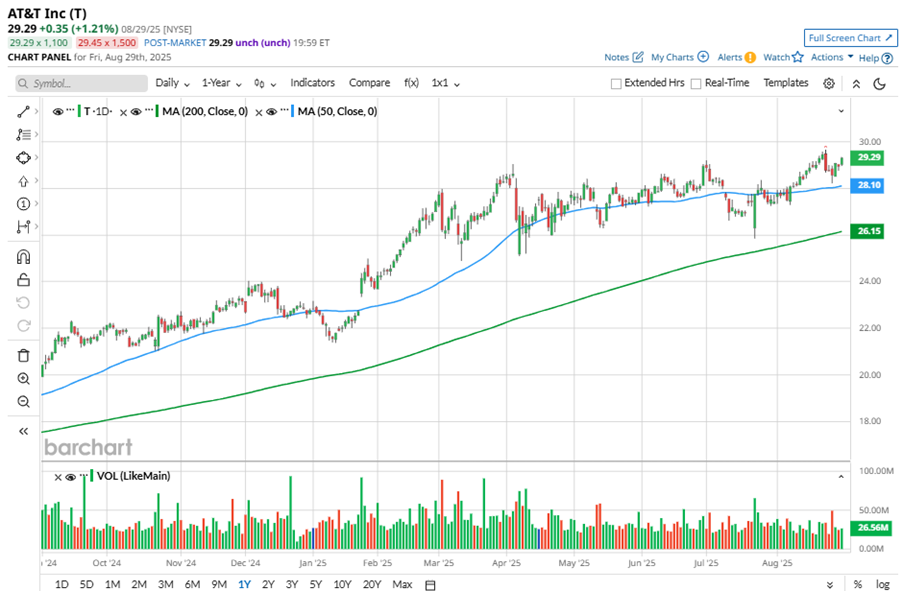Select the shapes drawing tool
This screenshot has height=591, width=903.
pos(23,158)
